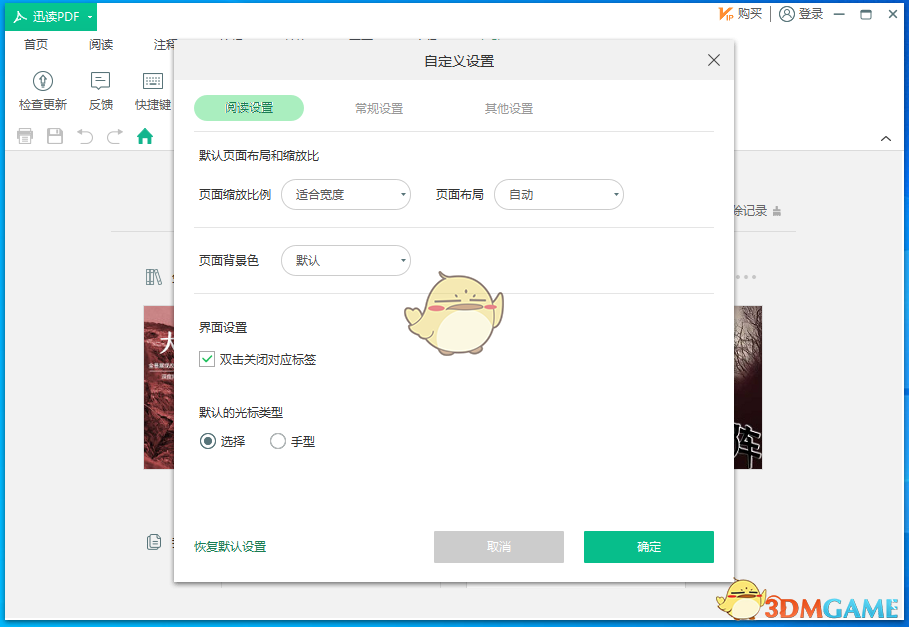The width and height of the screenshot is (909, 627).
Task: Select the 手型 hand cursor radio button
Action: 276,440
